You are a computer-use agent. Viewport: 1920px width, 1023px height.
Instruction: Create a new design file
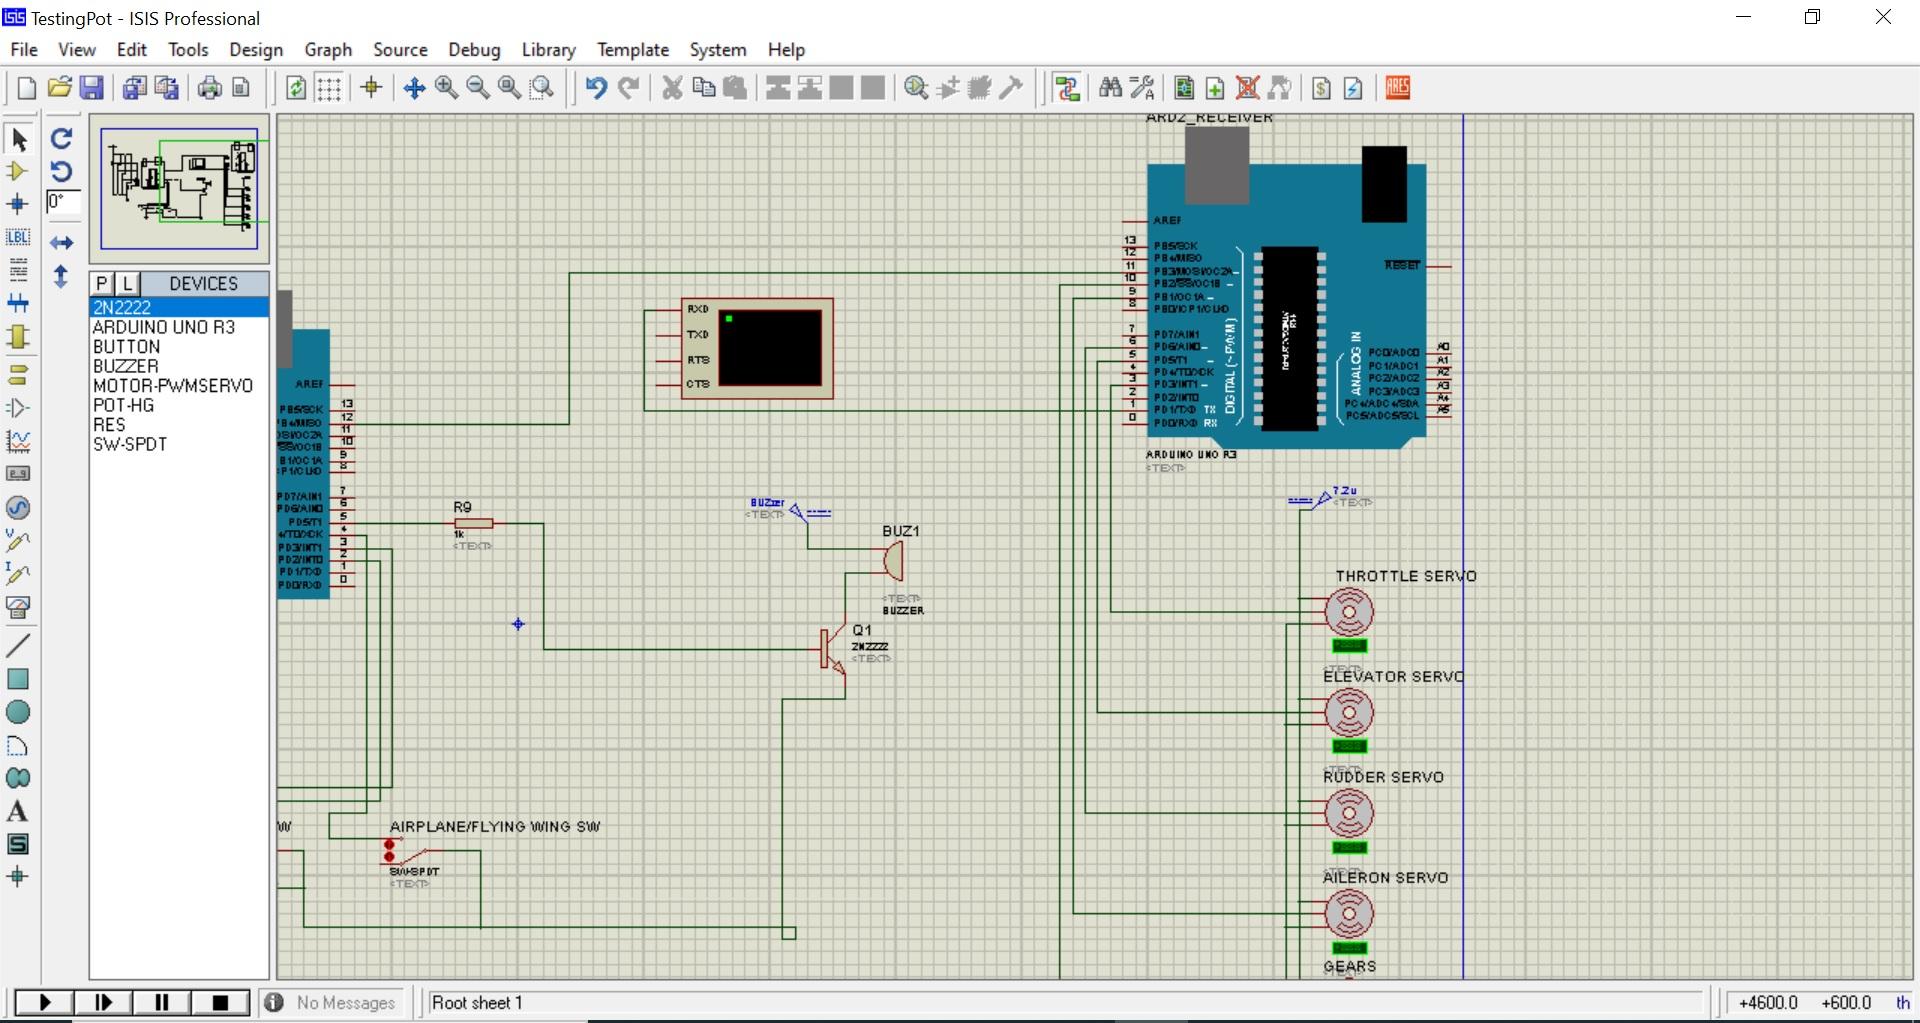(x=27, y=88)
